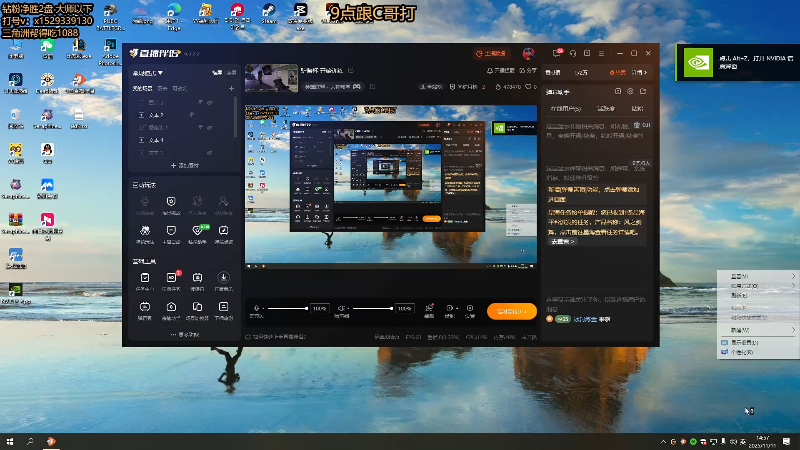Click the pop-out icon in the chat panel header

coord(643,91)
